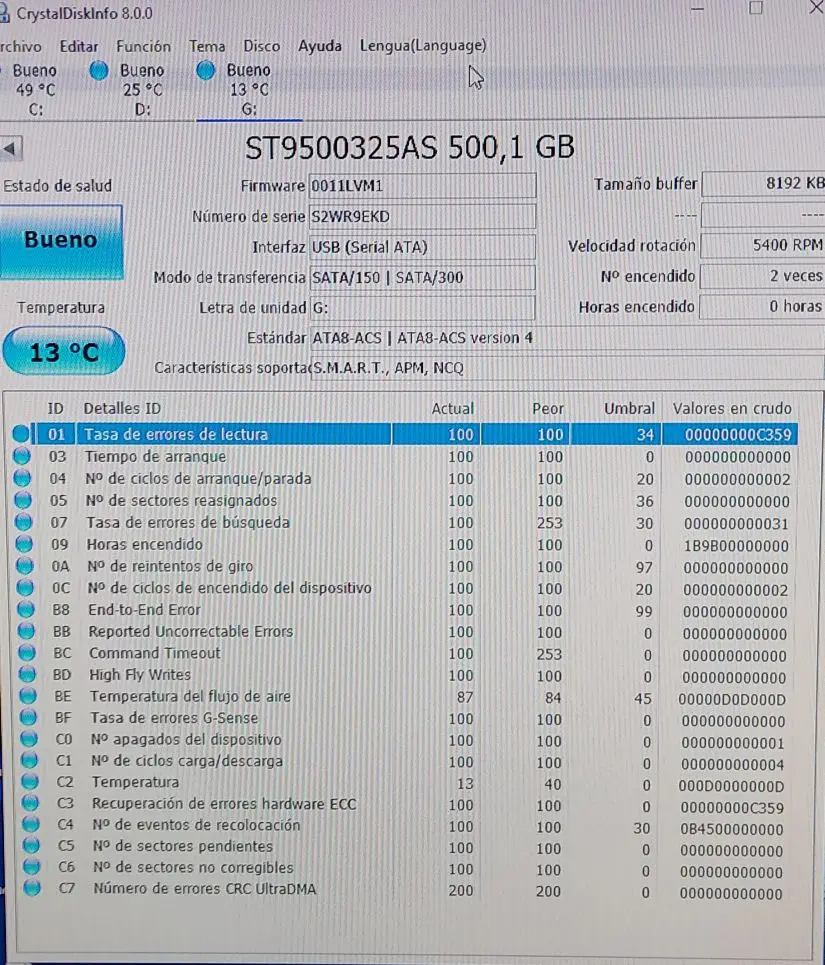Open the Editar menu

tap(79, 46)
